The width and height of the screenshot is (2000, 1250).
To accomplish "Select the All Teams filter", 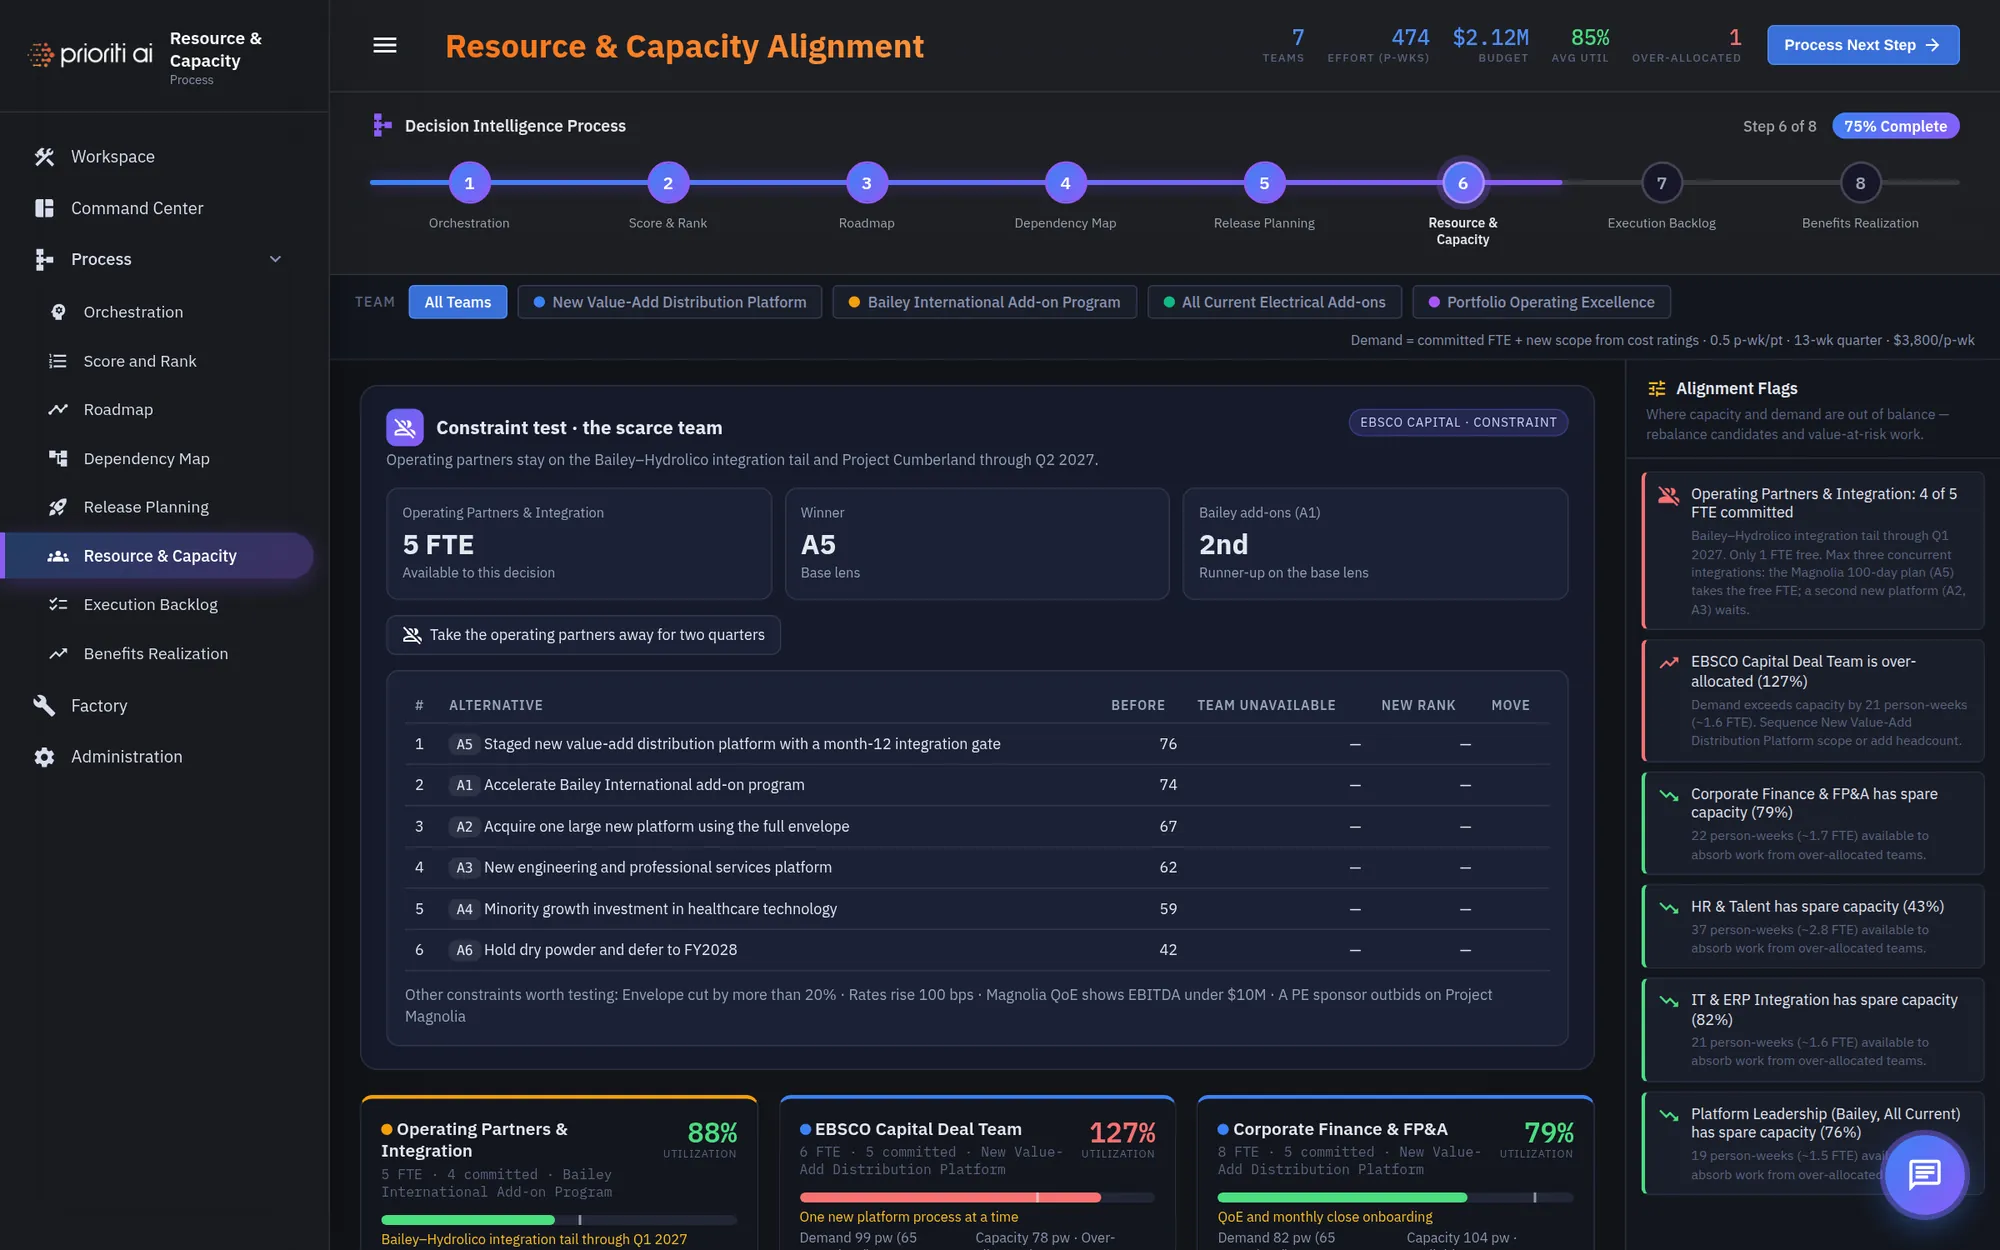I will pyautogui.click(x=458, y=302).
